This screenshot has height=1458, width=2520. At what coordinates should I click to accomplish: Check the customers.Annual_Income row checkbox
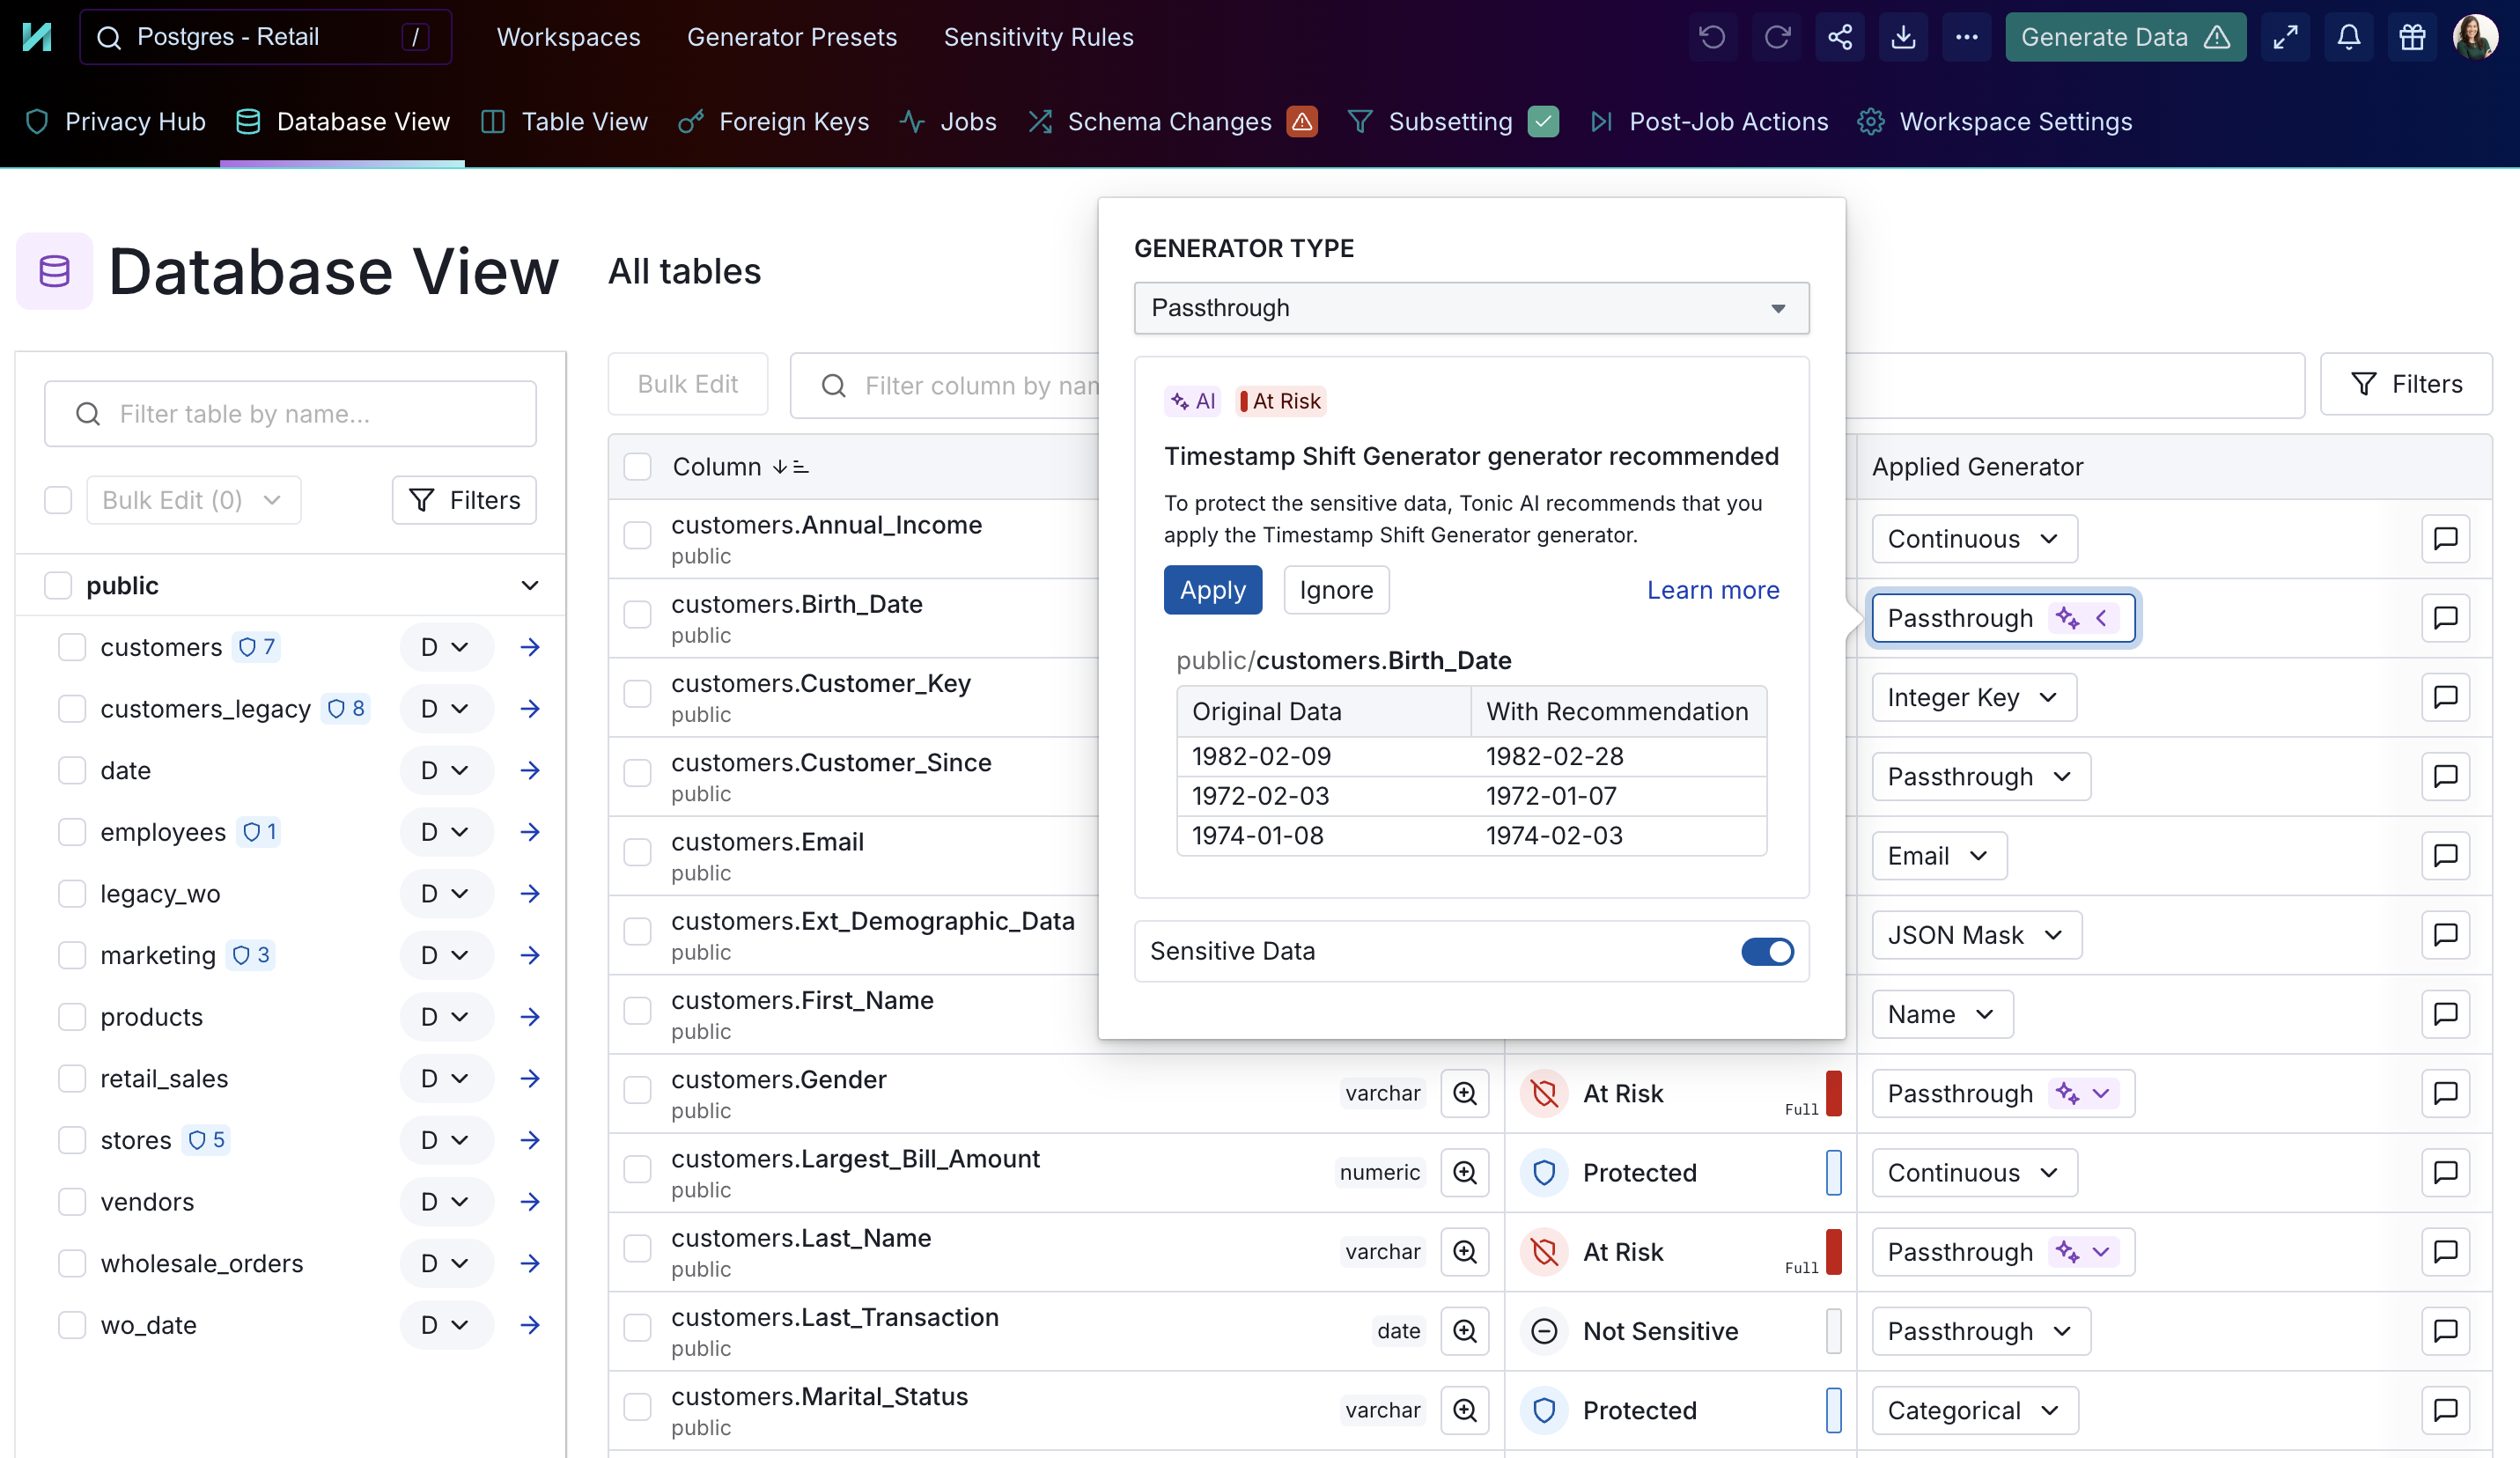pyautogui.click(x=637, y=536)
